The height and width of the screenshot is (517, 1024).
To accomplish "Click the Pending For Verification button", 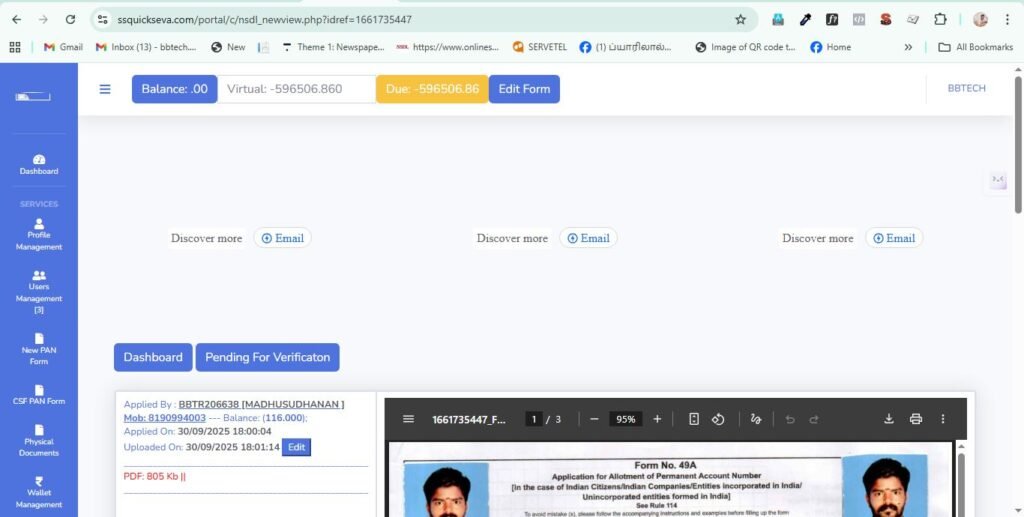I will pyautogui.click(x=267, y=357).
